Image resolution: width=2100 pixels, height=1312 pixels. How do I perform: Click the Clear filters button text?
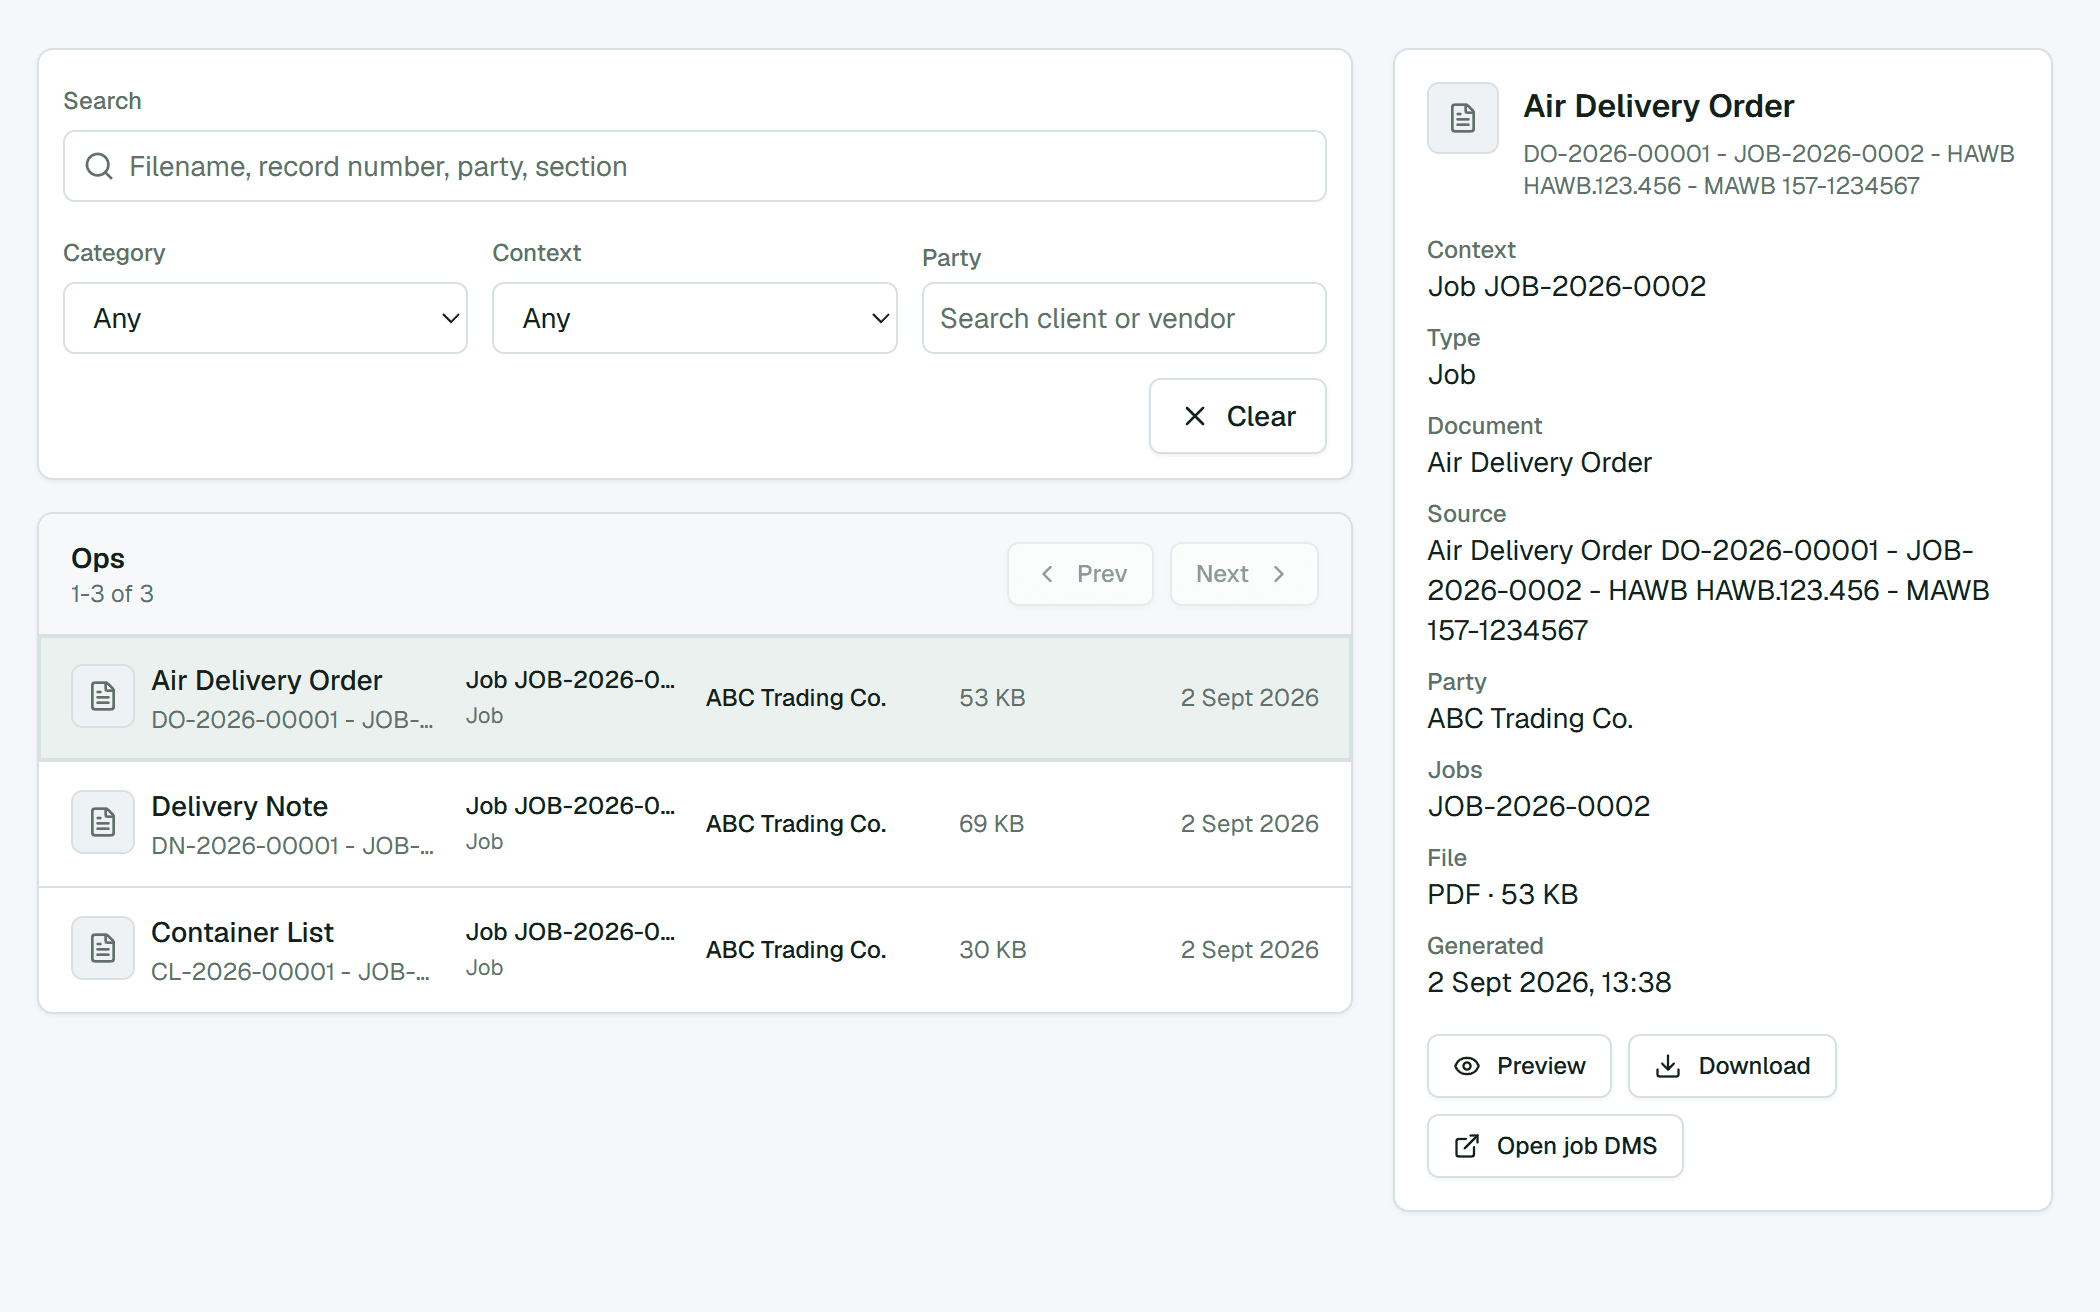(x=1261, y=416)
